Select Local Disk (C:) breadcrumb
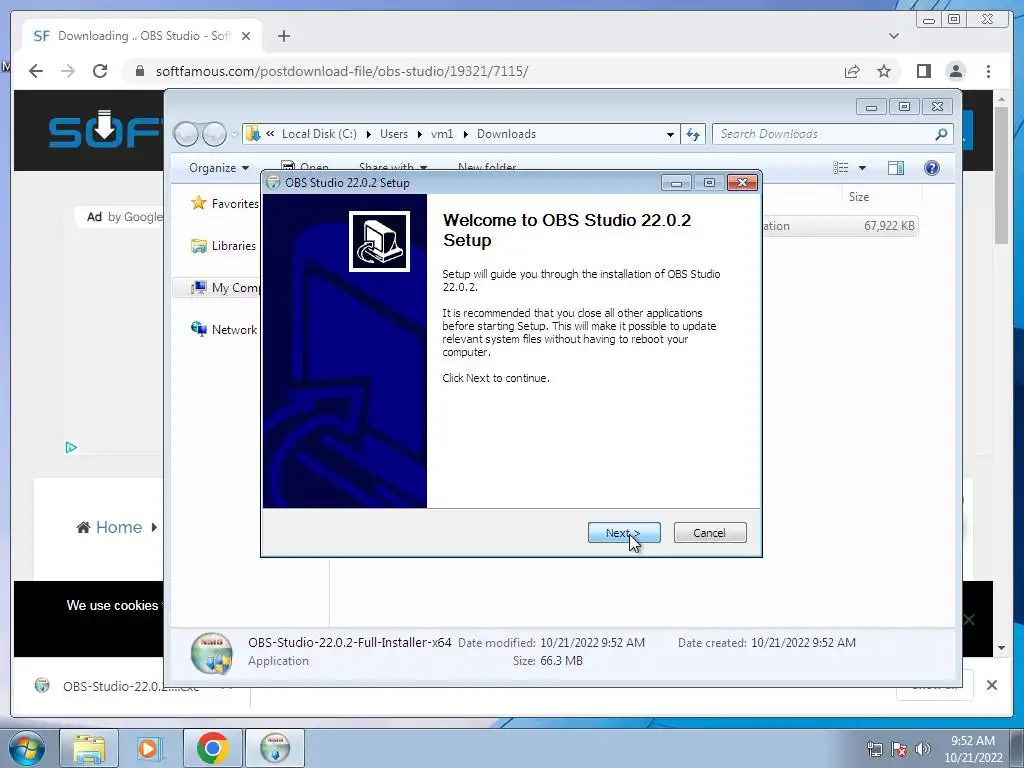The width and height of the screenshot is (1024, 768). pyautogui.click(x=319, y=134)
